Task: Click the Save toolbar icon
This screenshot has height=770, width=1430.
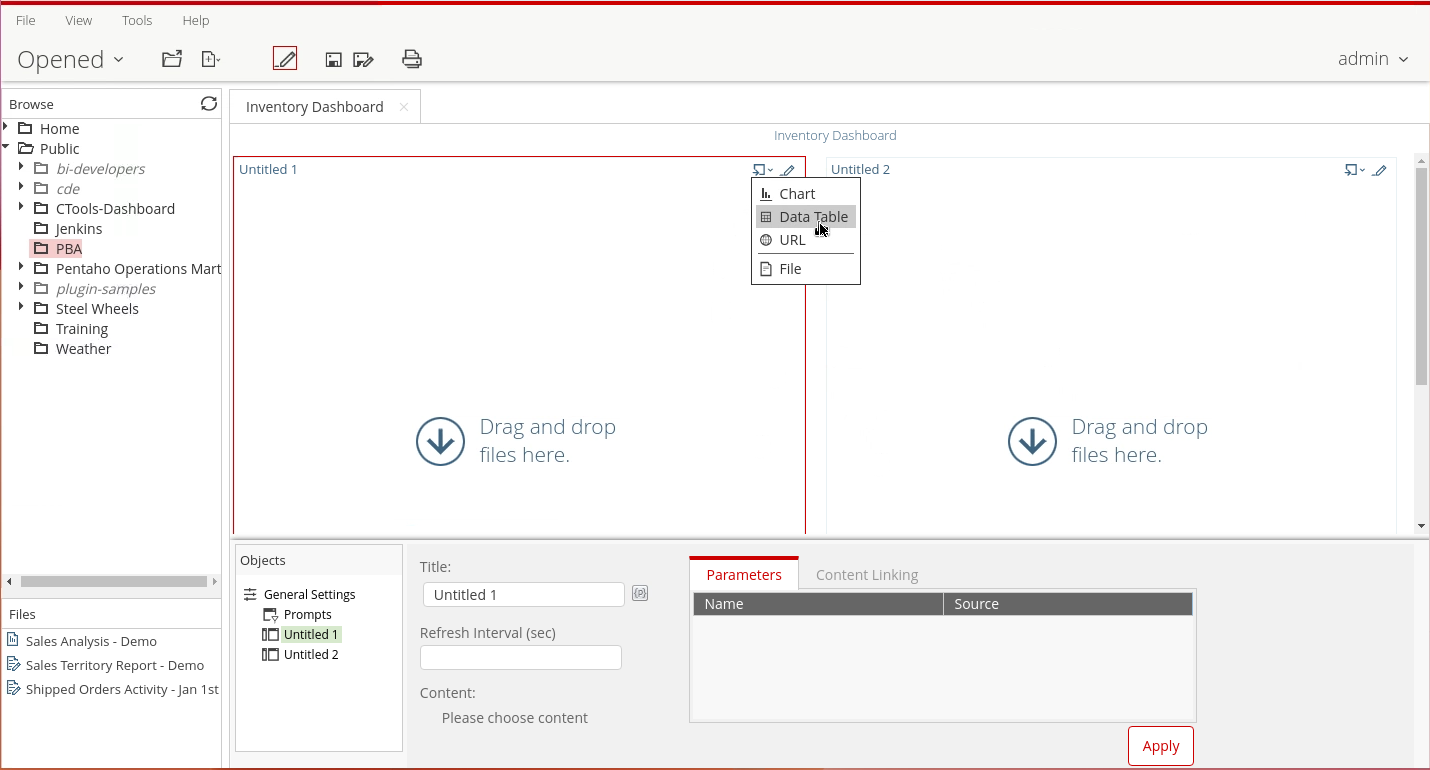Action: pos(334,60)
